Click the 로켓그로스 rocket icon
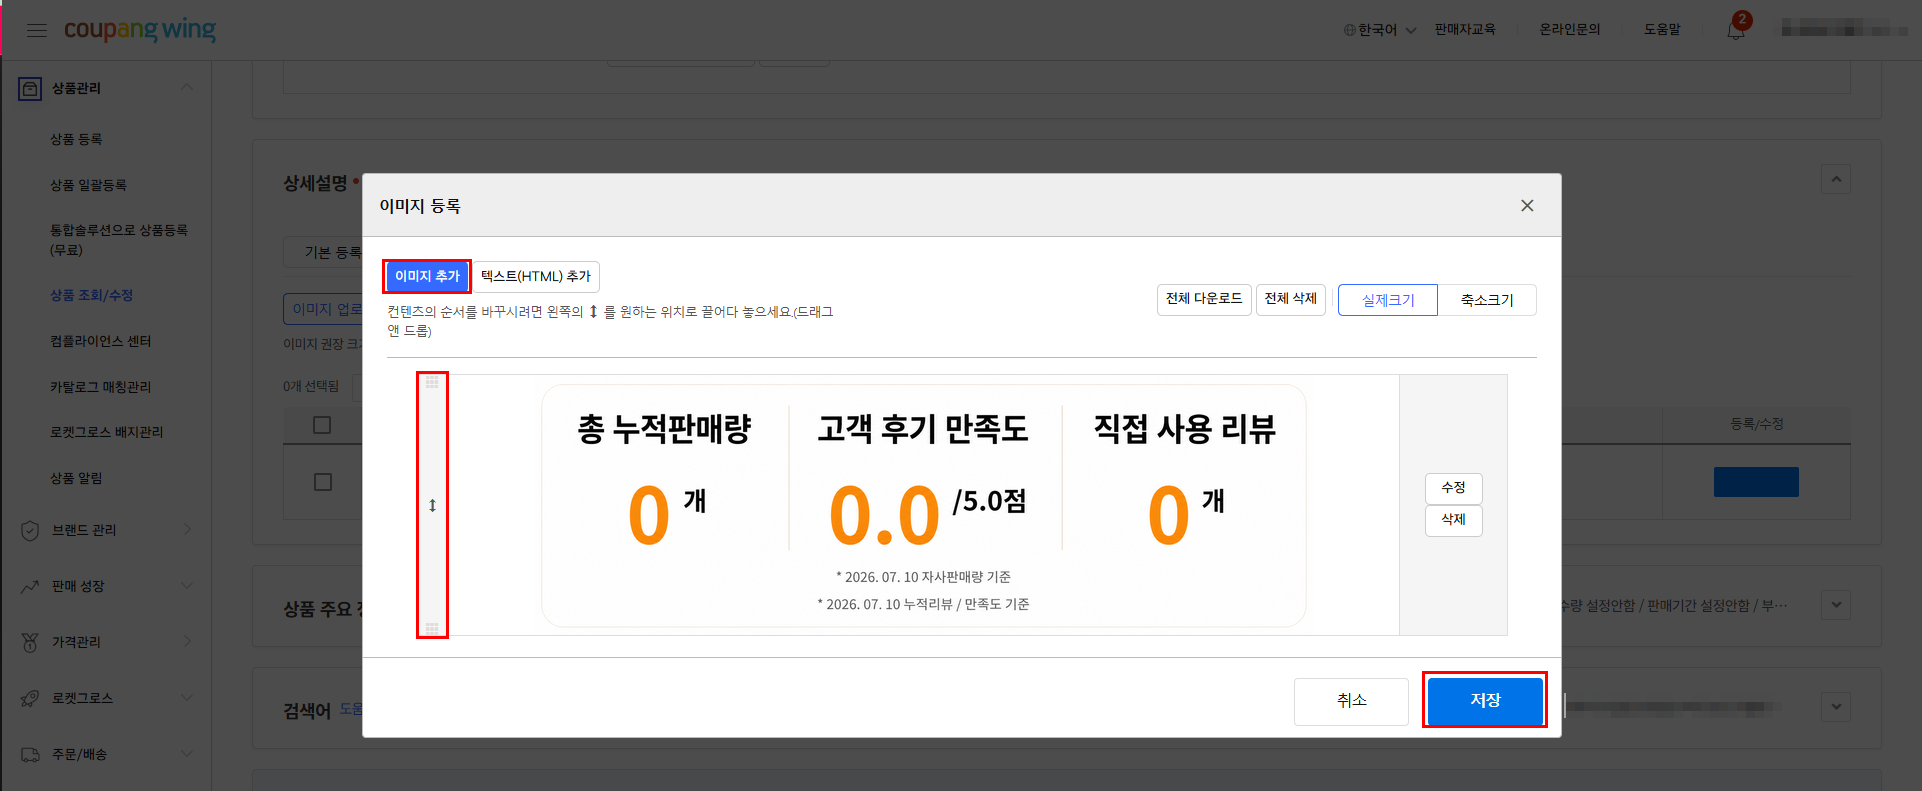Image resolution: width=1922 pixels, height=791 pixels. coord(30,698)
